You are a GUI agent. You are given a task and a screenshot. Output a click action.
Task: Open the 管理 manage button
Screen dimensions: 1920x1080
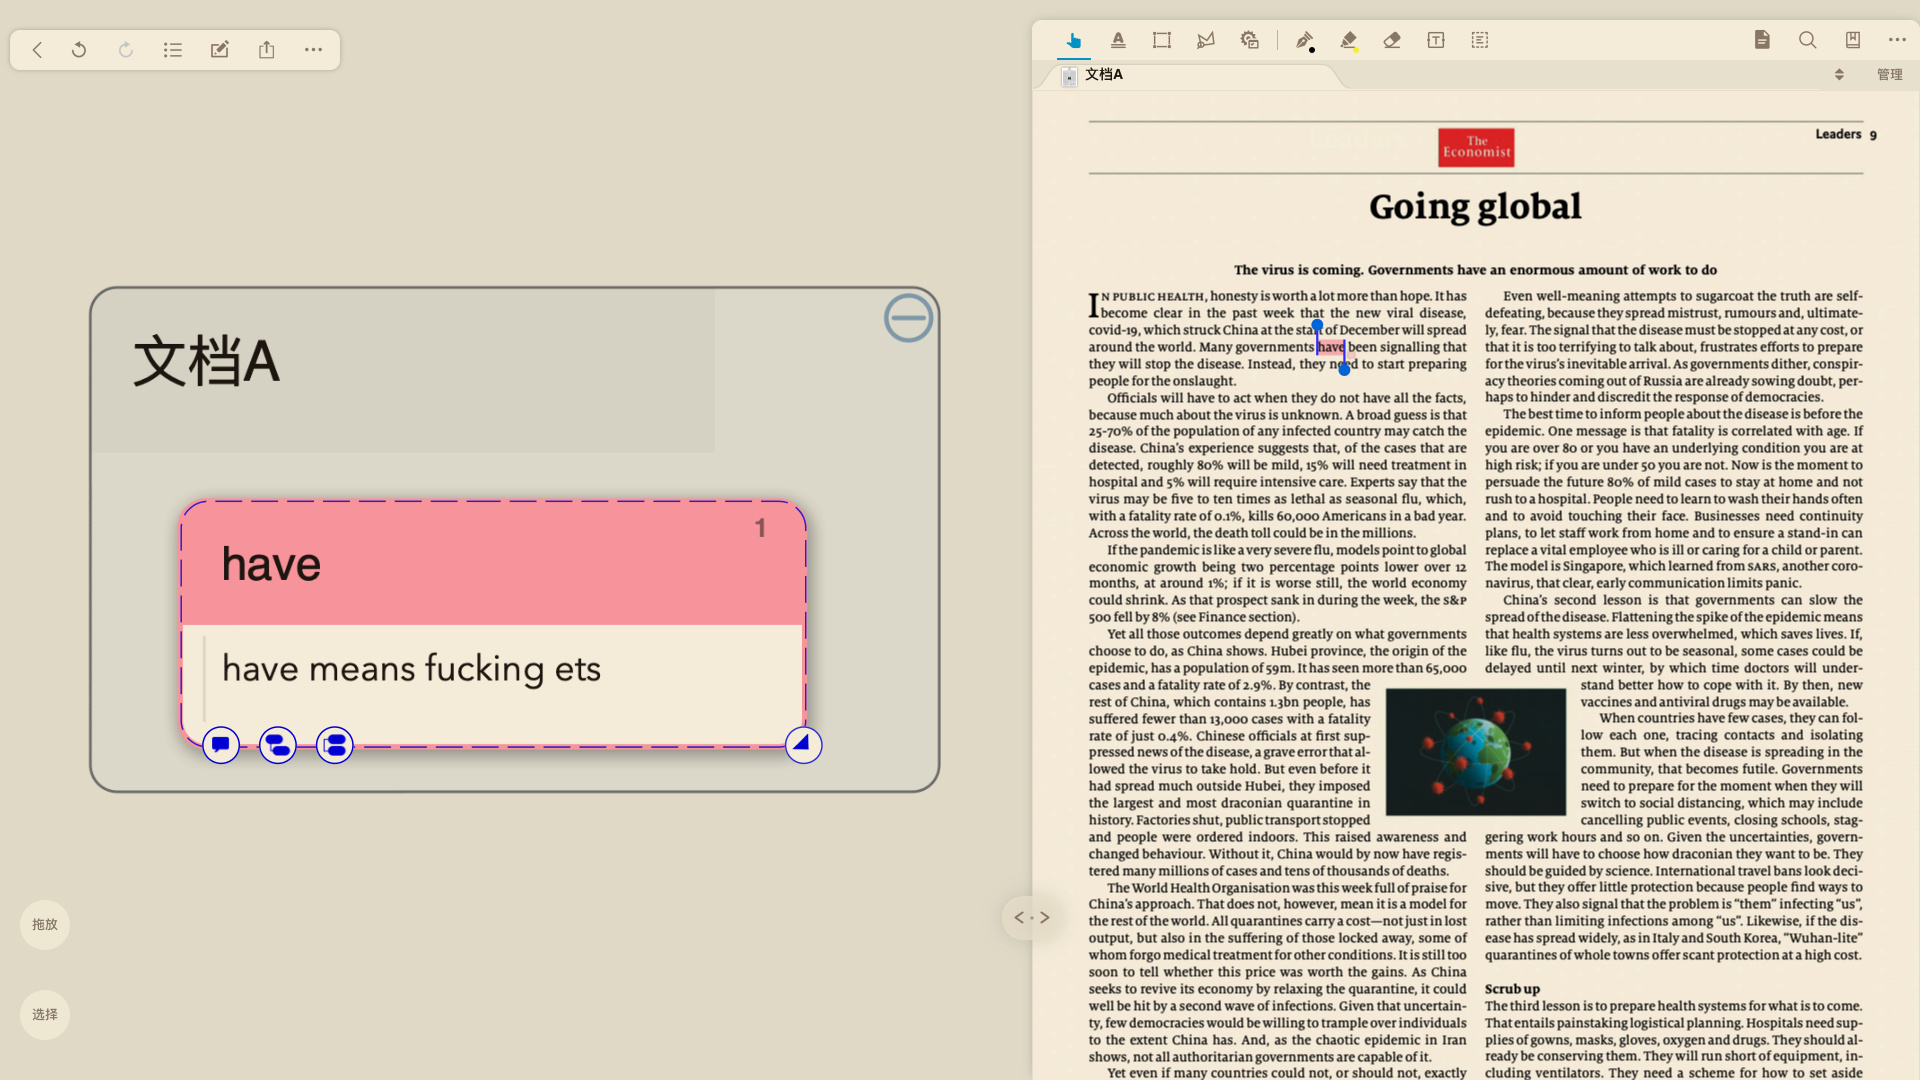pyautogui.click(x=1889, y=75)
